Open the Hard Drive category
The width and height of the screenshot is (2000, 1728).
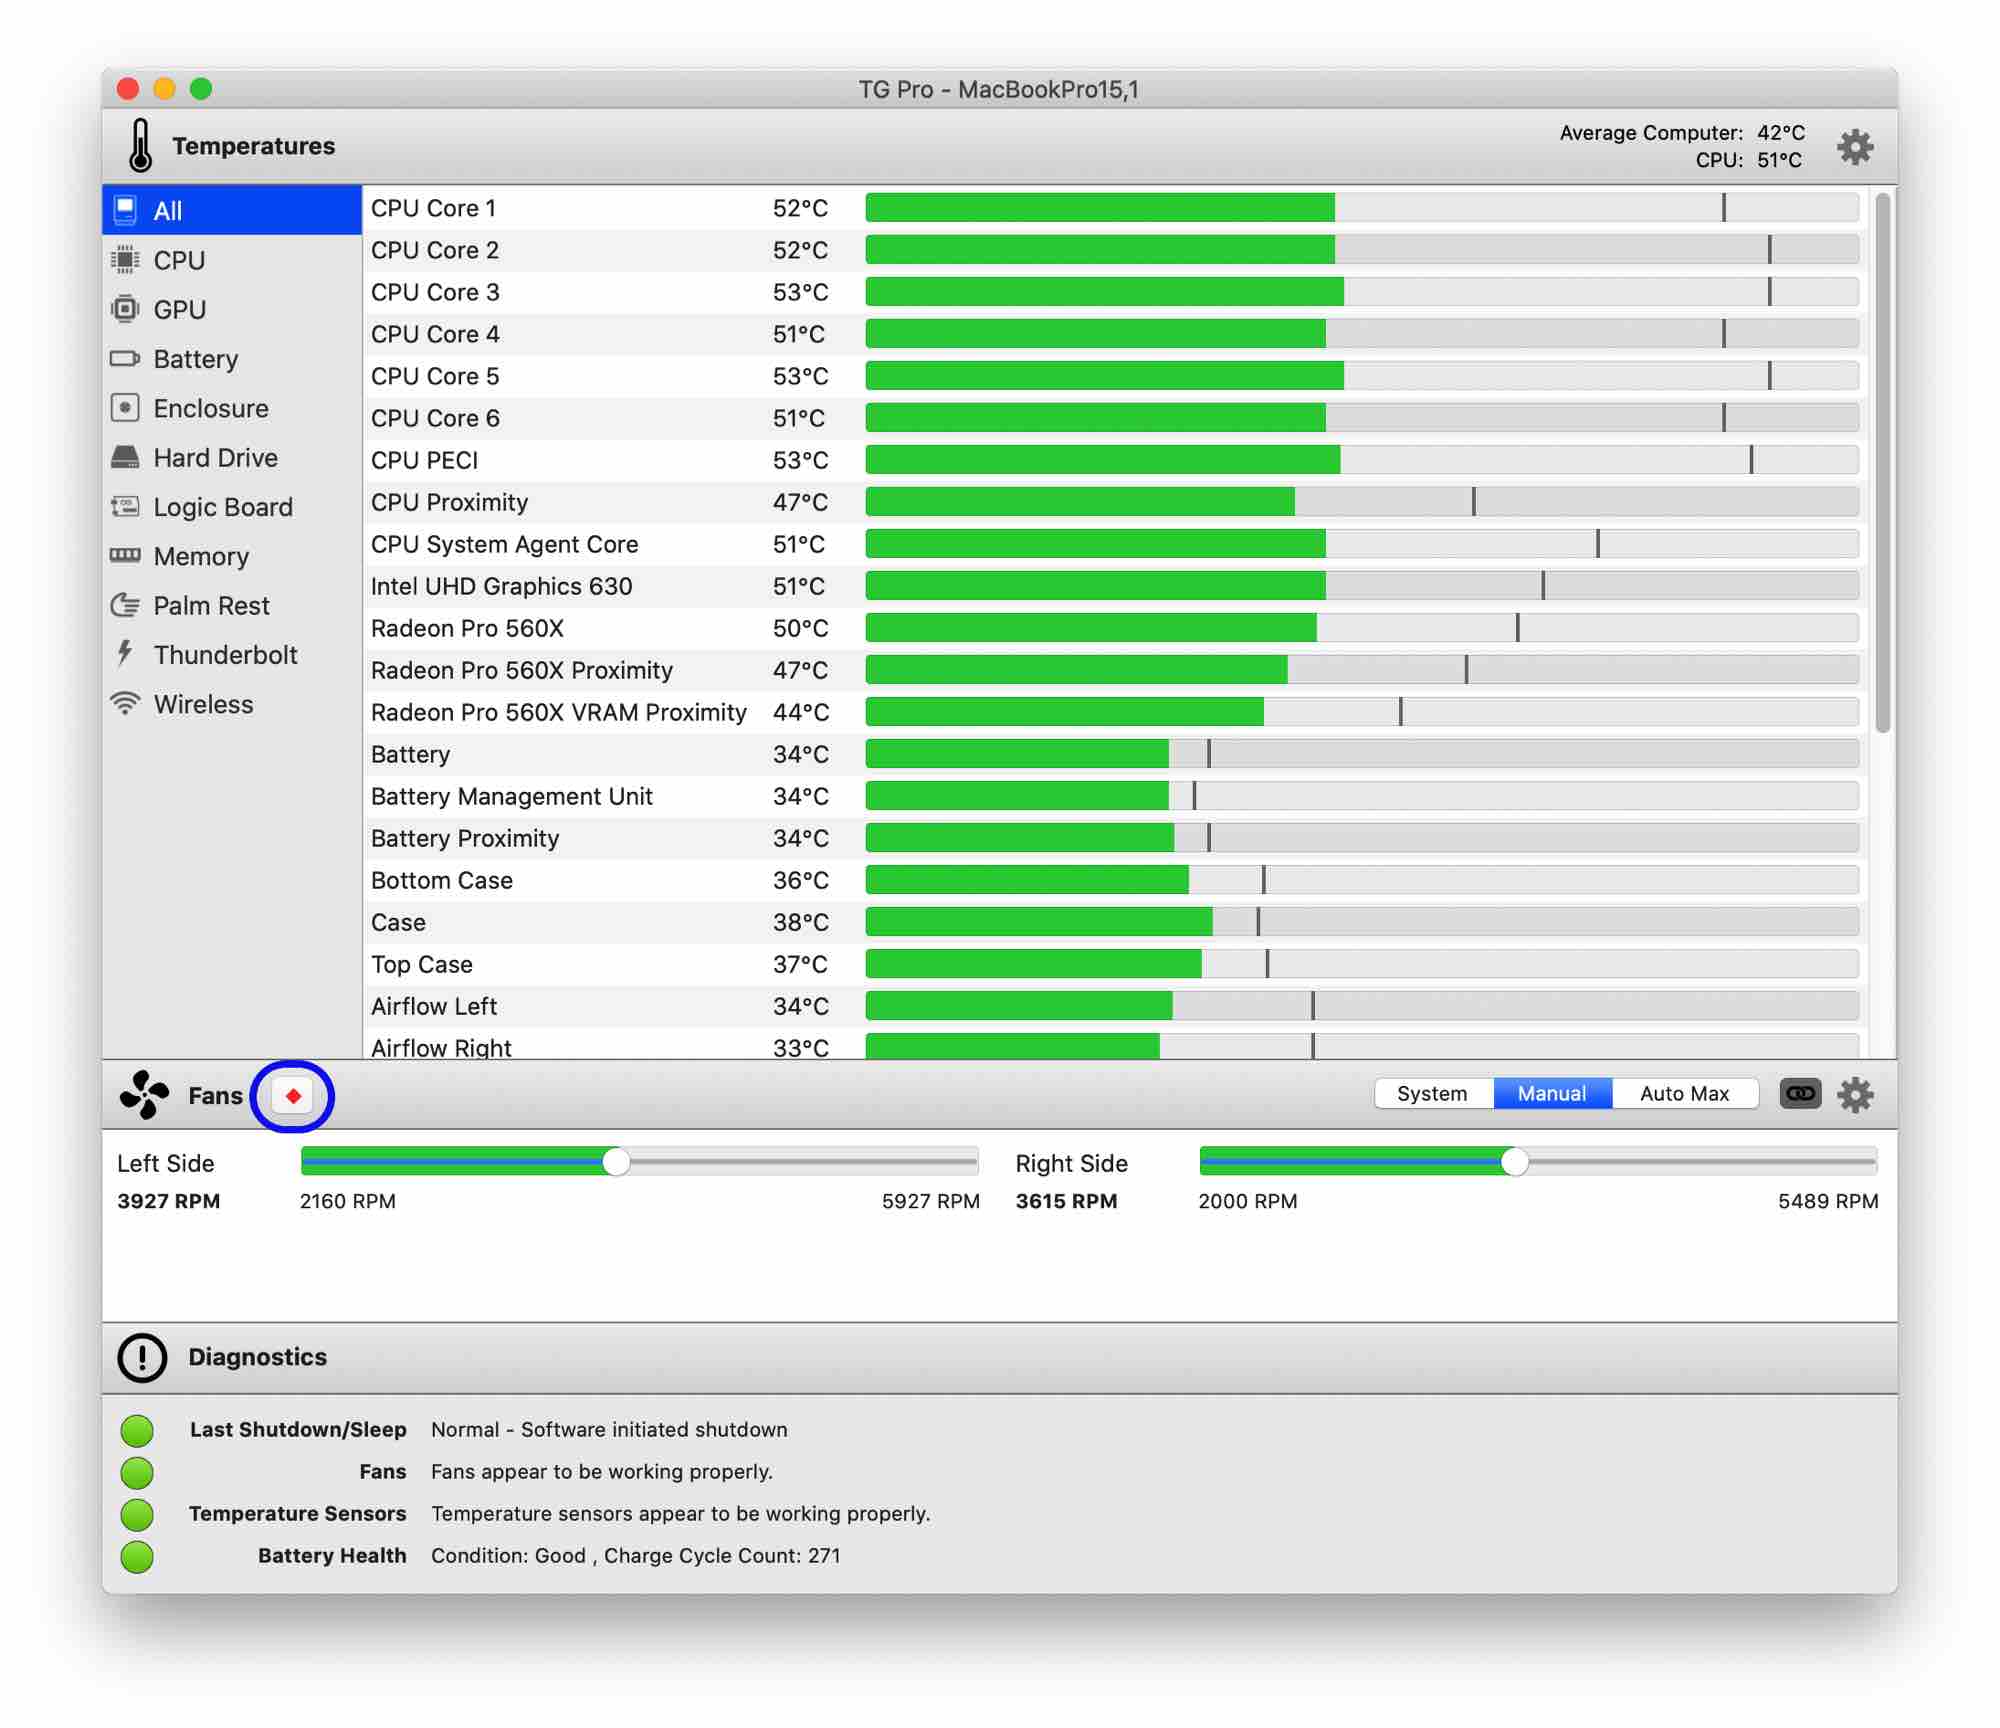215,458
